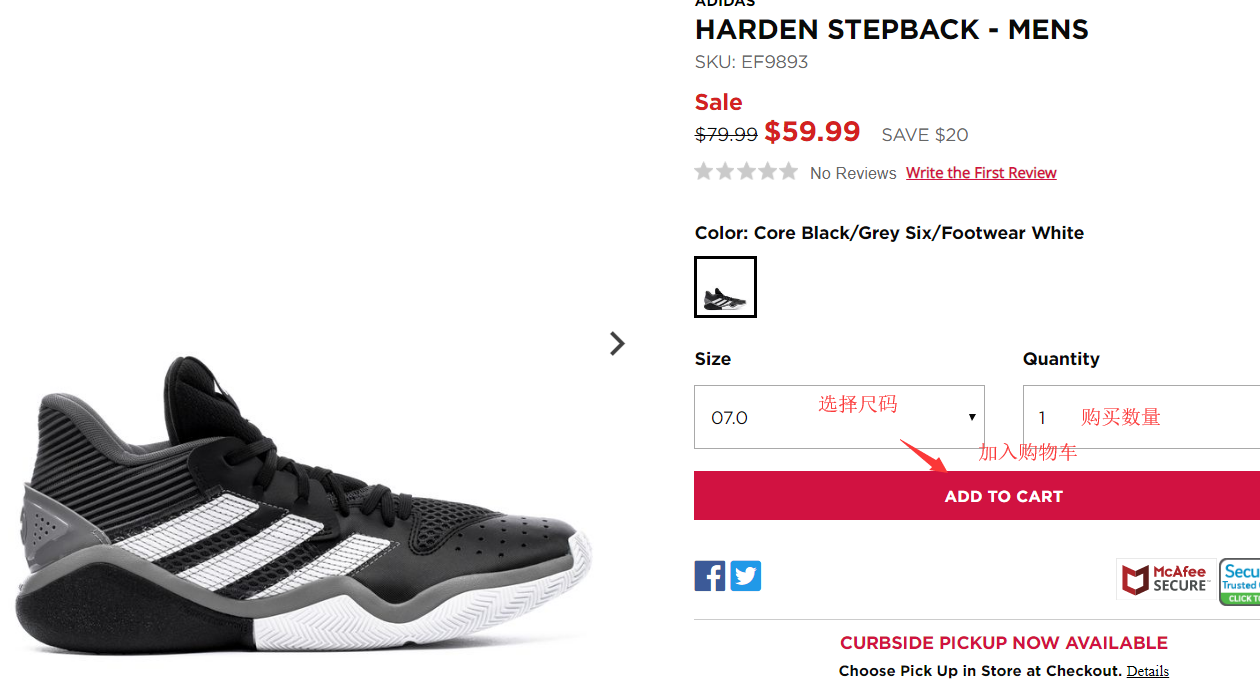
Task: Click the Harden Stepback - Mens title
Action: 891,30
